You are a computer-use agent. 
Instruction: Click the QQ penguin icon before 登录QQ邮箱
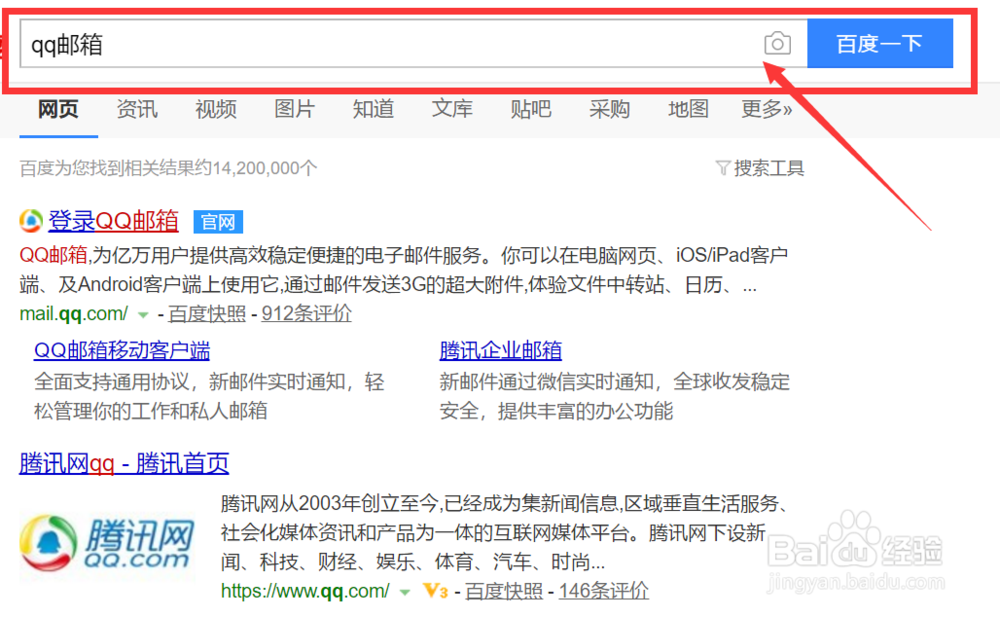31,221
